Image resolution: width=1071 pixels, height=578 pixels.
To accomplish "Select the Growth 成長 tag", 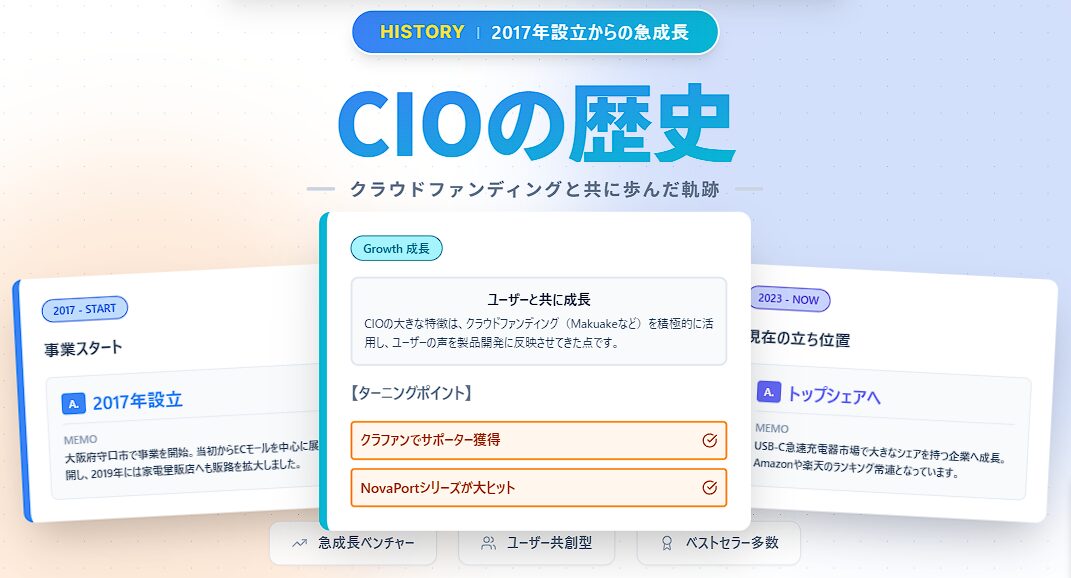I will click(x=396, y=248).
